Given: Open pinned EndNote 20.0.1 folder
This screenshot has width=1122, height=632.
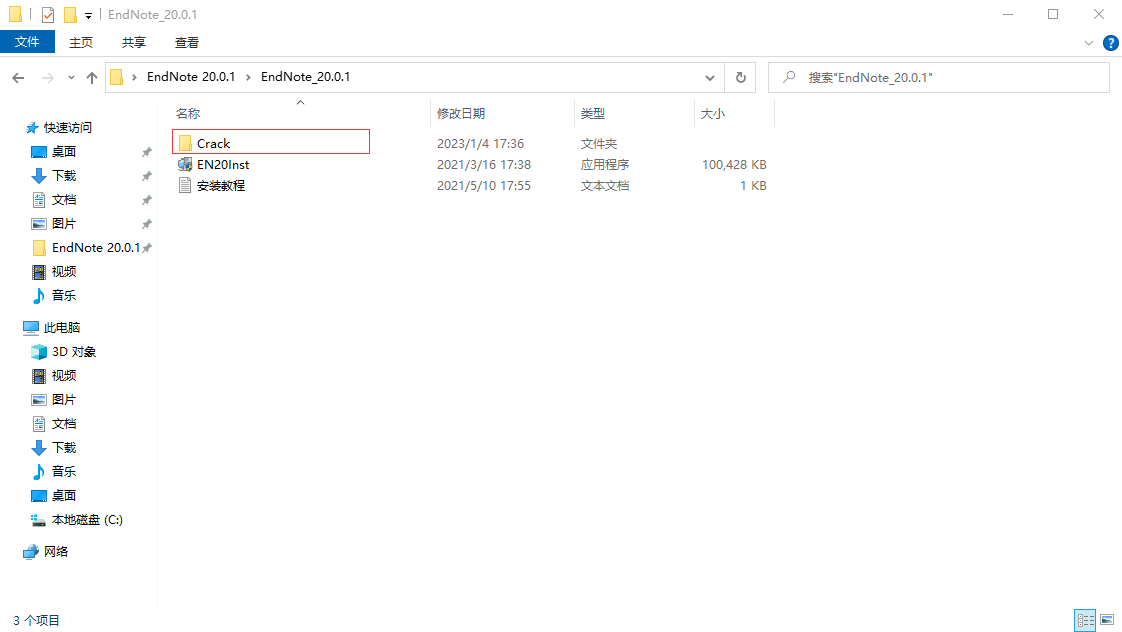Looking at the screenshot, I should (x=95, y=248).
